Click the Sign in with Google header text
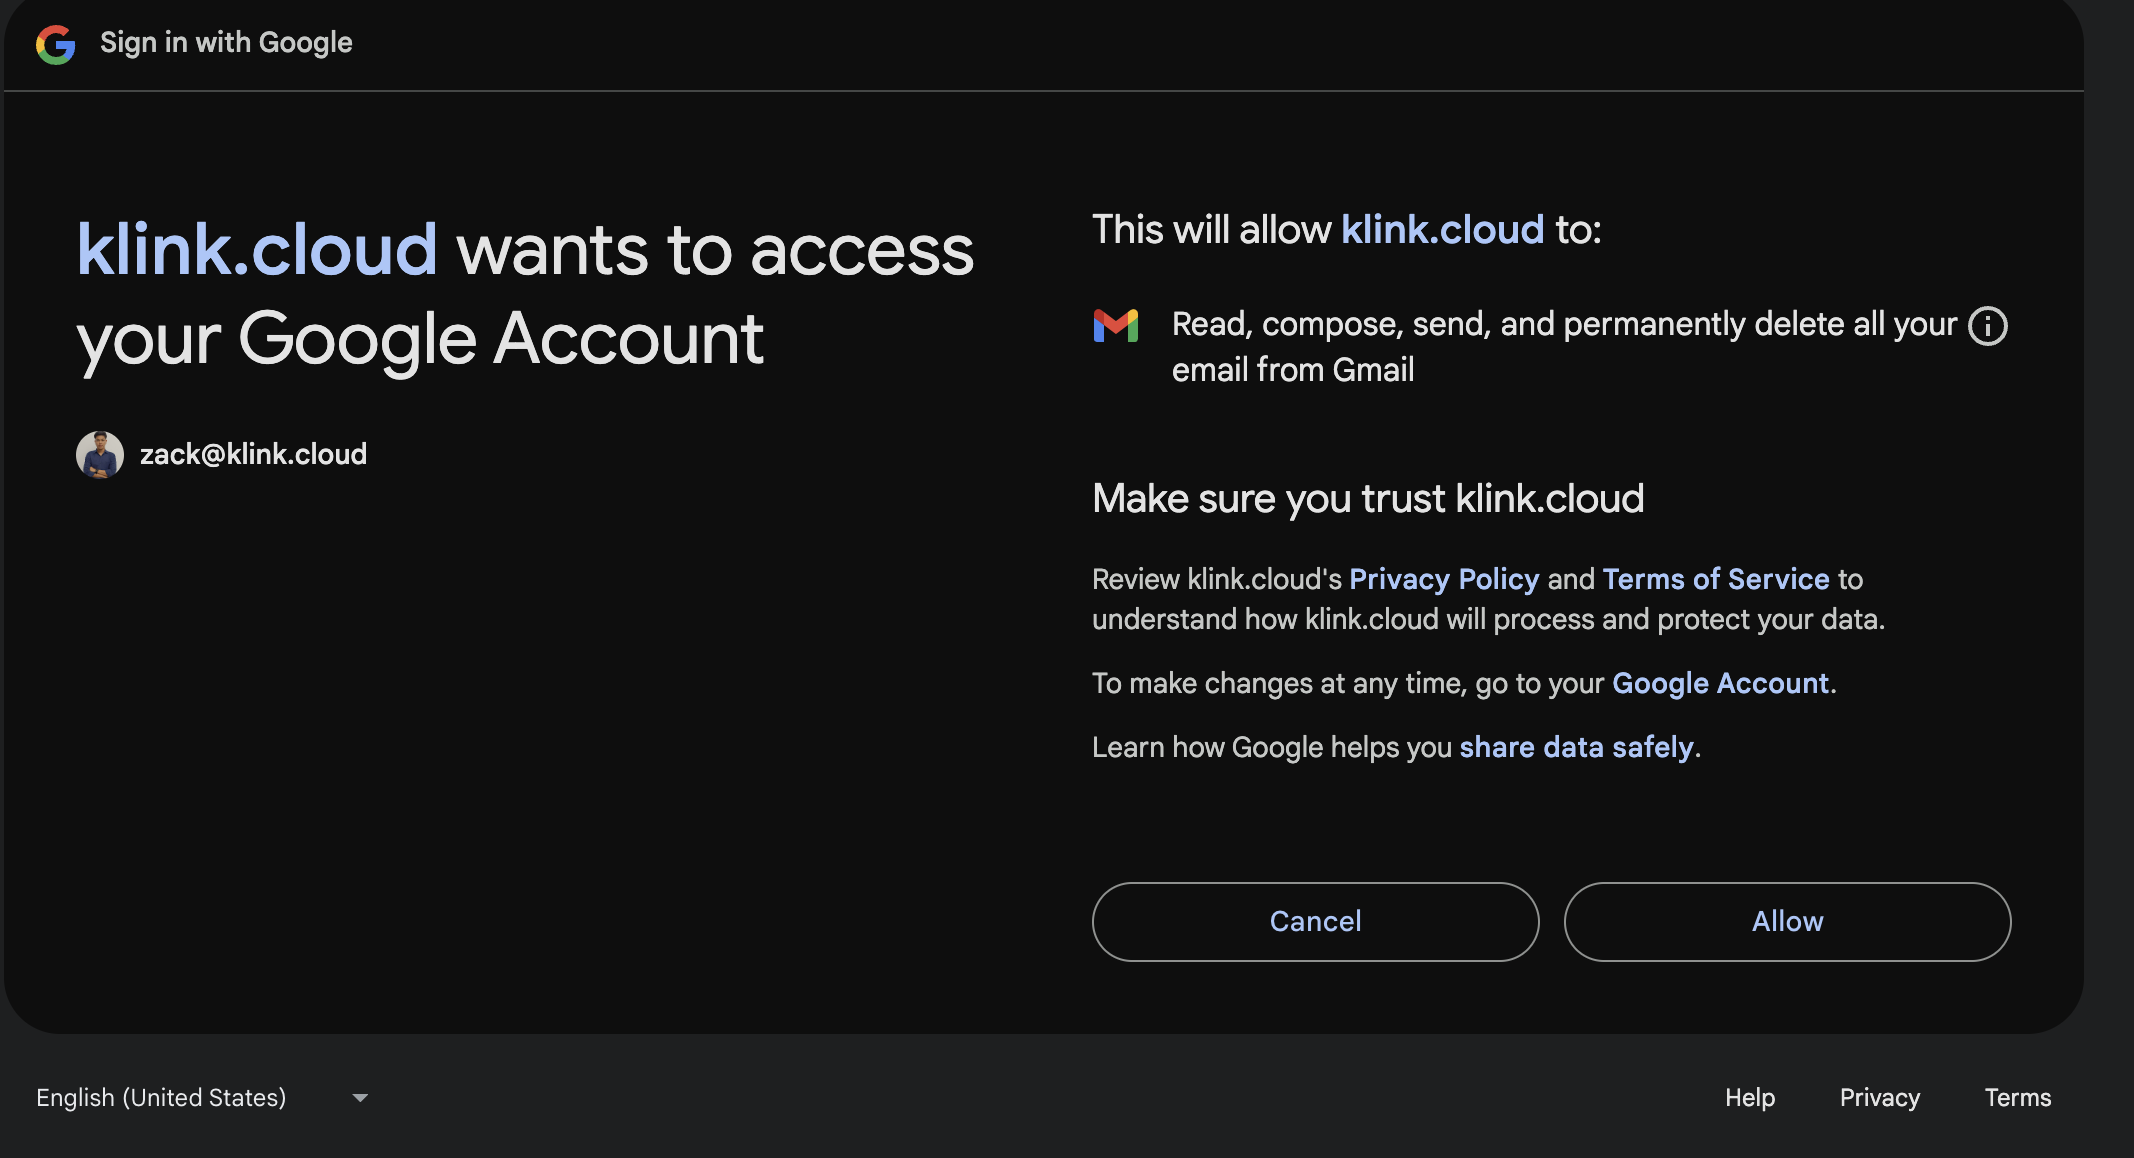 click(x=226, y=43)
